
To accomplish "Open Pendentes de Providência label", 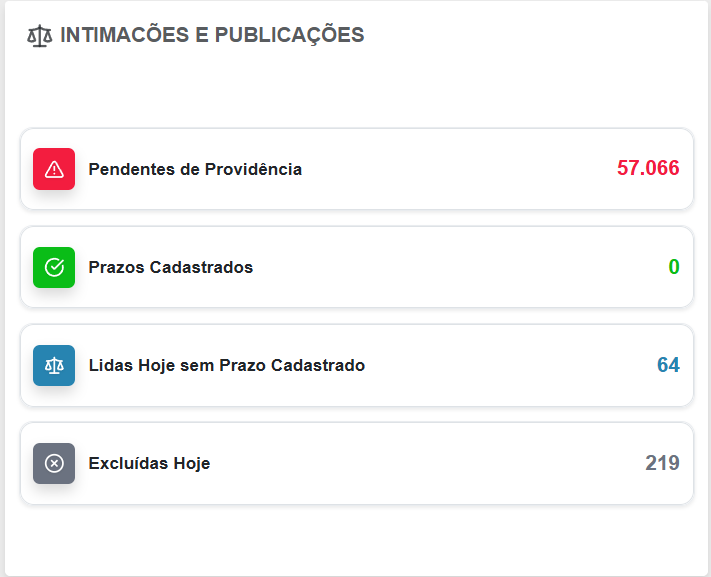I will click(195, 169).
